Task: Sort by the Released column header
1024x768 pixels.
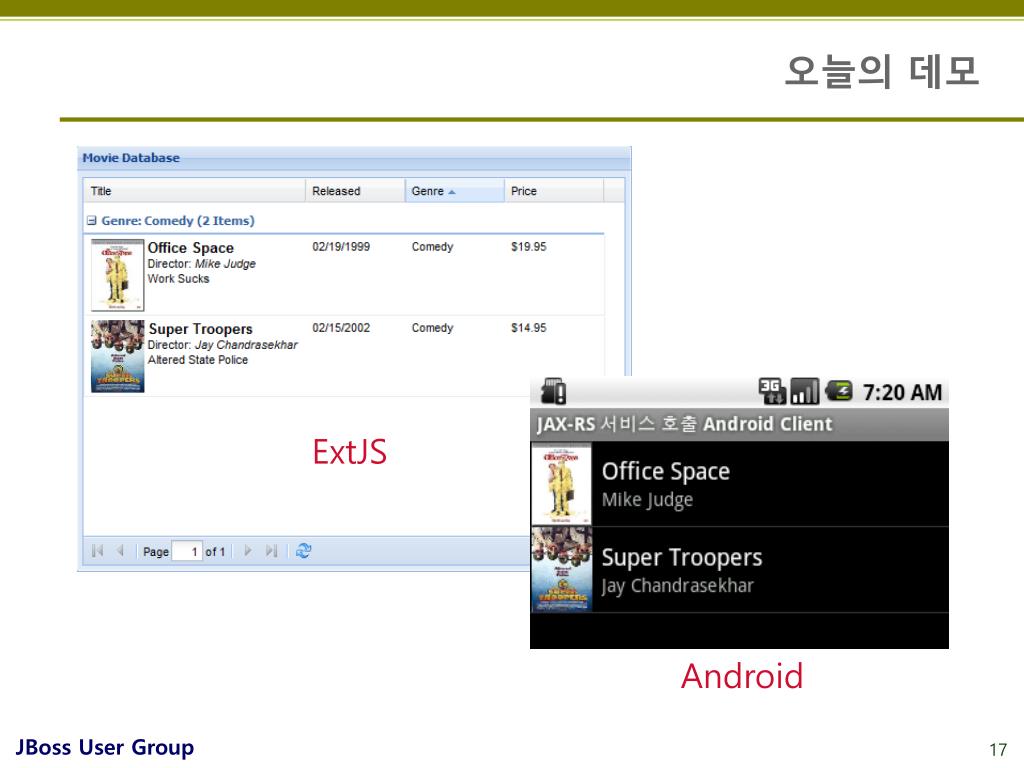Action: coord(355,191)
